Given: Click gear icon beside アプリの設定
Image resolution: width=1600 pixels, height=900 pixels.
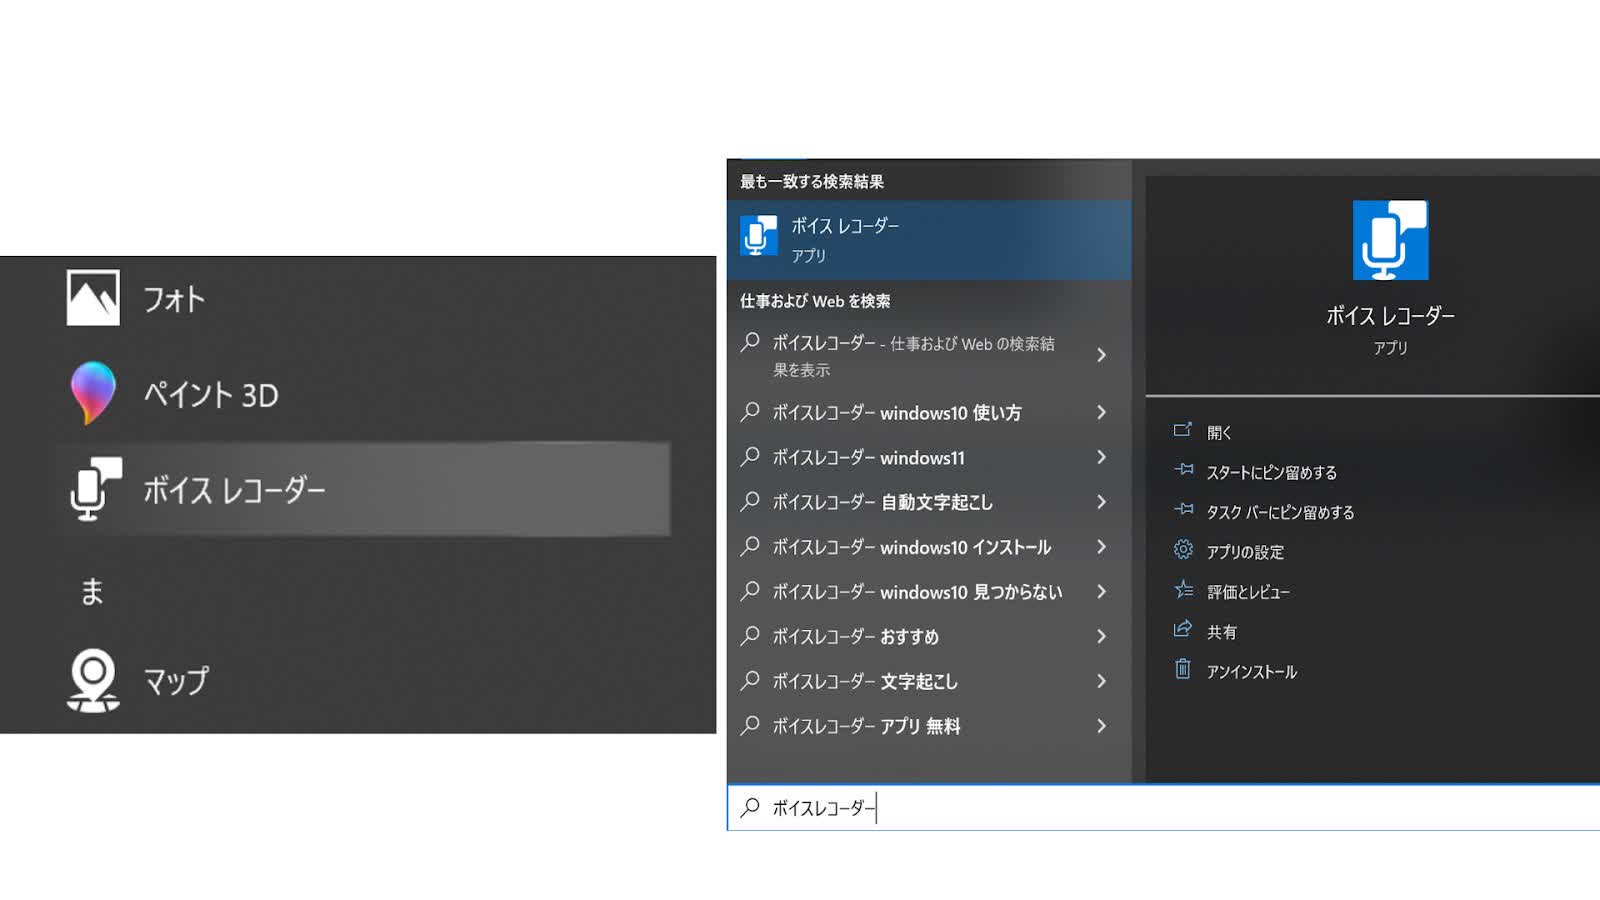Looking at the screenshot, I should point(1183,550).
